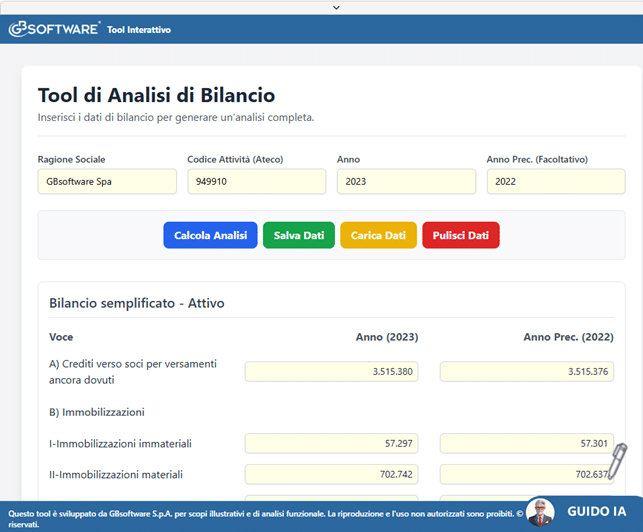This screenshot has width=643, height=532.
Task: Click the A) Crediti verso soci label
Action: pos(133,372)
